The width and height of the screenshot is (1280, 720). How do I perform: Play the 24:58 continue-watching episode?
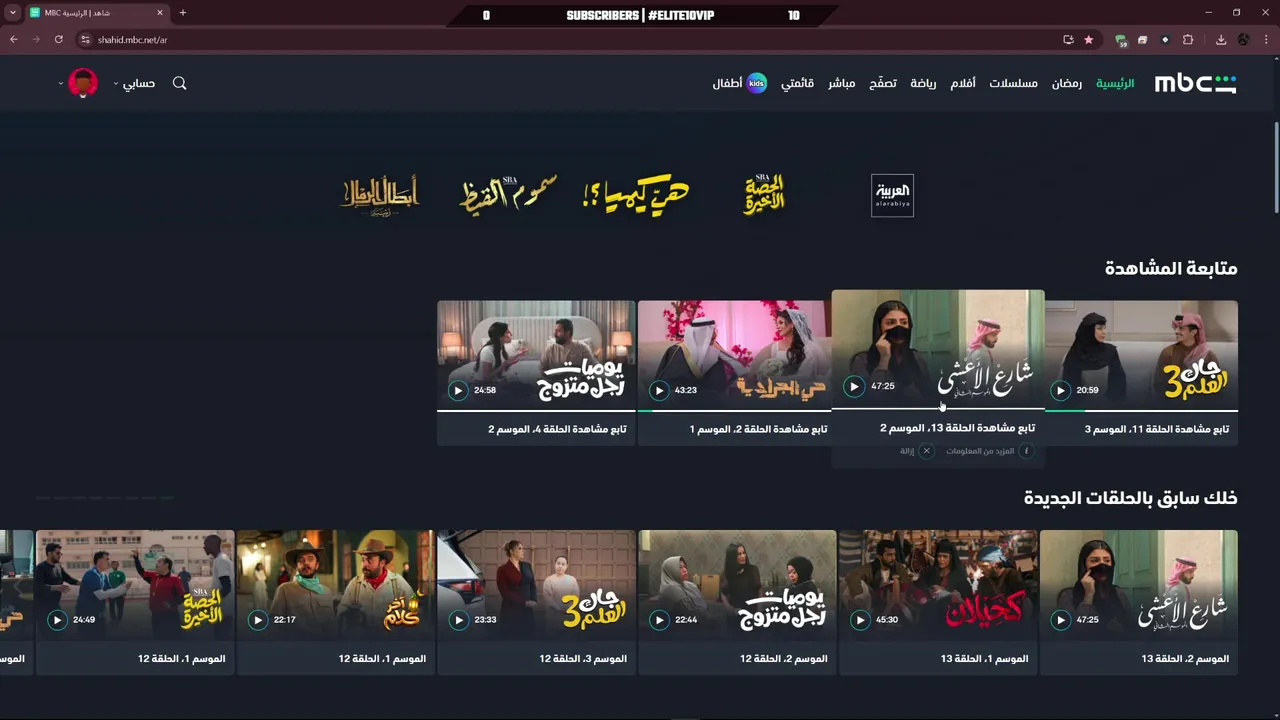tap(458, 390)
